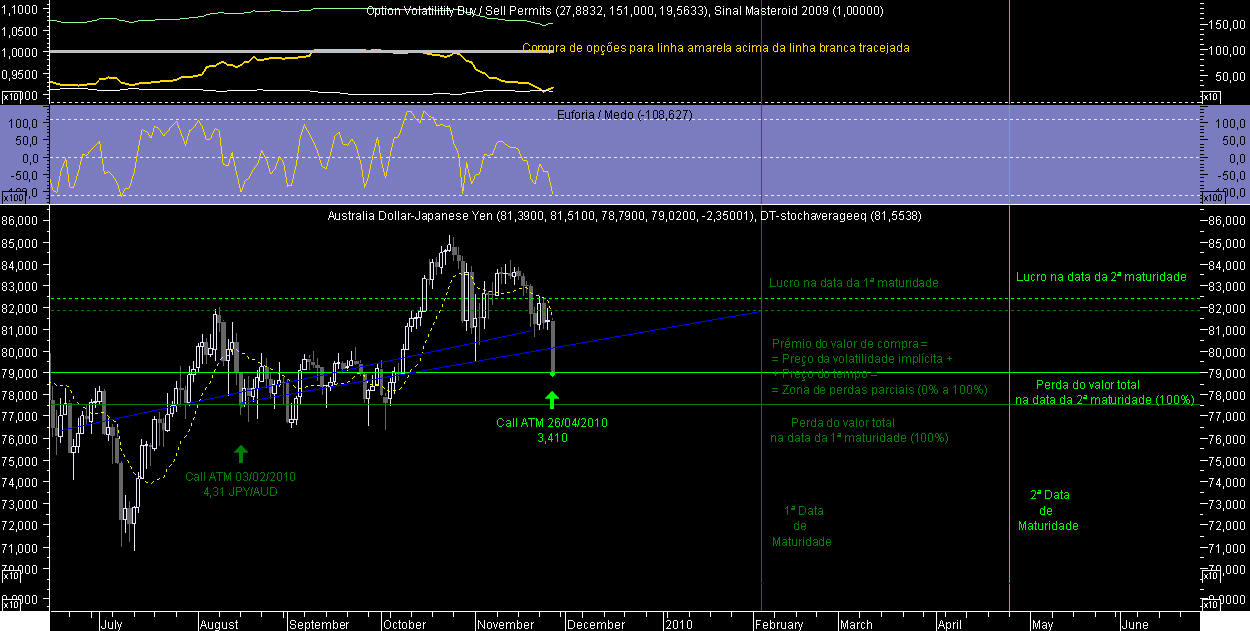Click 86,000 on the left price axis
Screen dimensions: 1250x631
pyautogui.click(x=19, y=220)
